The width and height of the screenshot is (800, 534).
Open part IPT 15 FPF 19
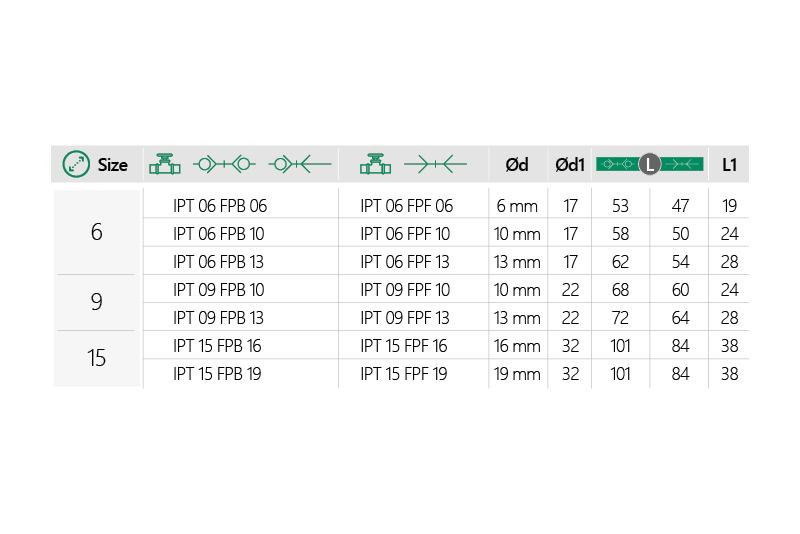(x=404, y=374)
